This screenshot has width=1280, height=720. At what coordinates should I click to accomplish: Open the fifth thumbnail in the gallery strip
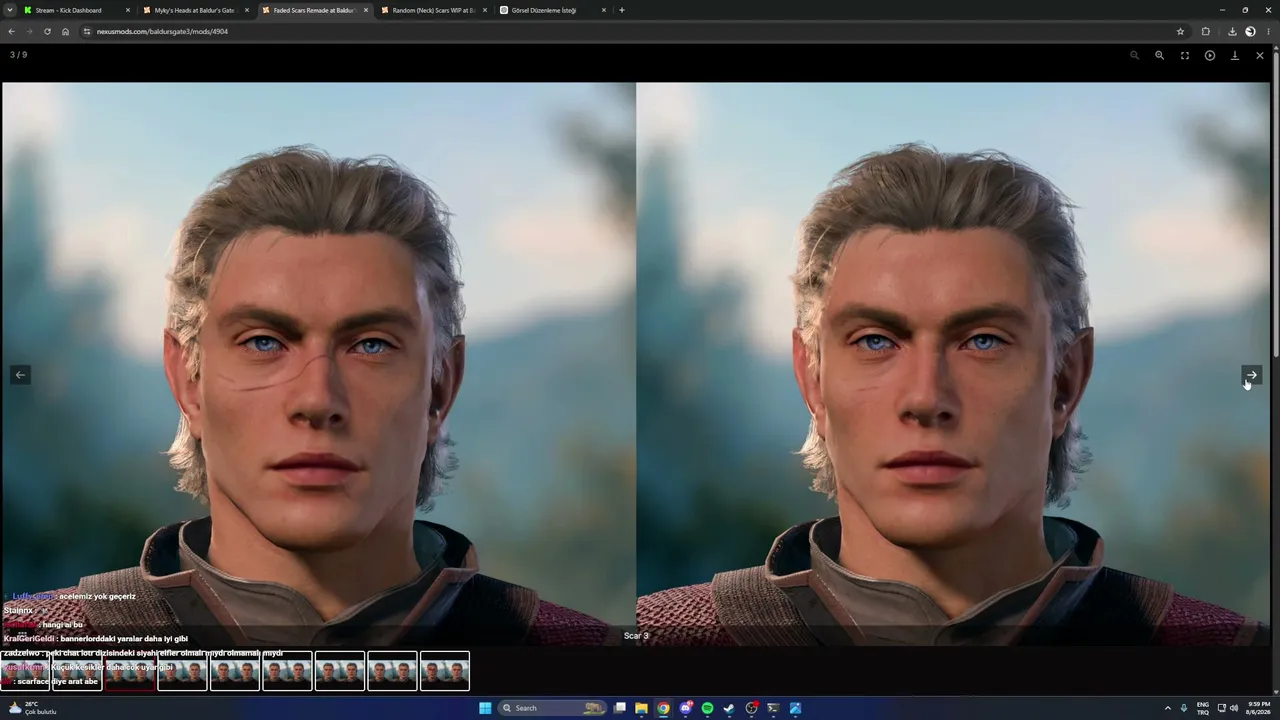tap(235, 671)
